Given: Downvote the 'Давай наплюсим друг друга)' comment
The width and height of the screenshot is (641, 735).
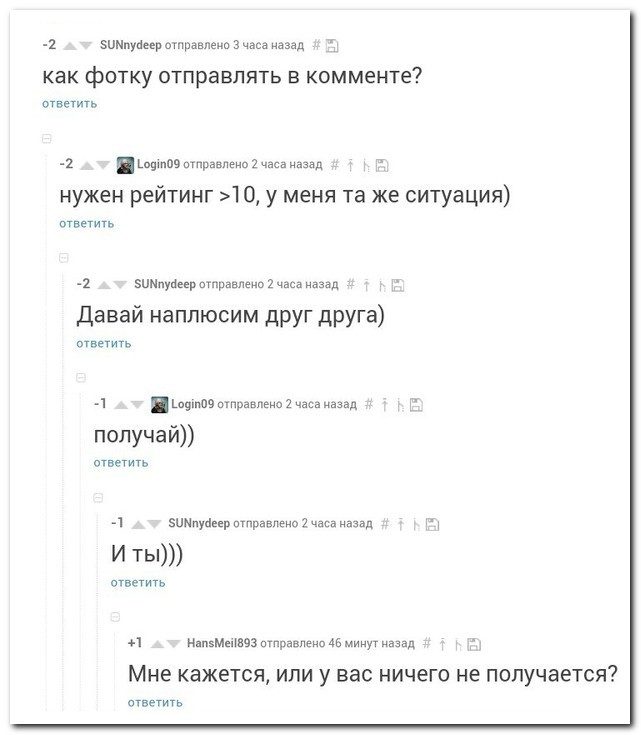Looking at the screenshot, I should [x=119, y=284].
